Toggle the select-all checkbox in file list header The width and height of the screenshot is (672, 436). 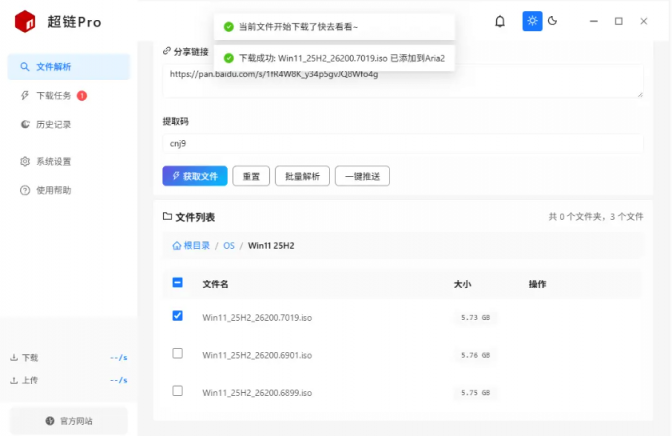[178, 283]
